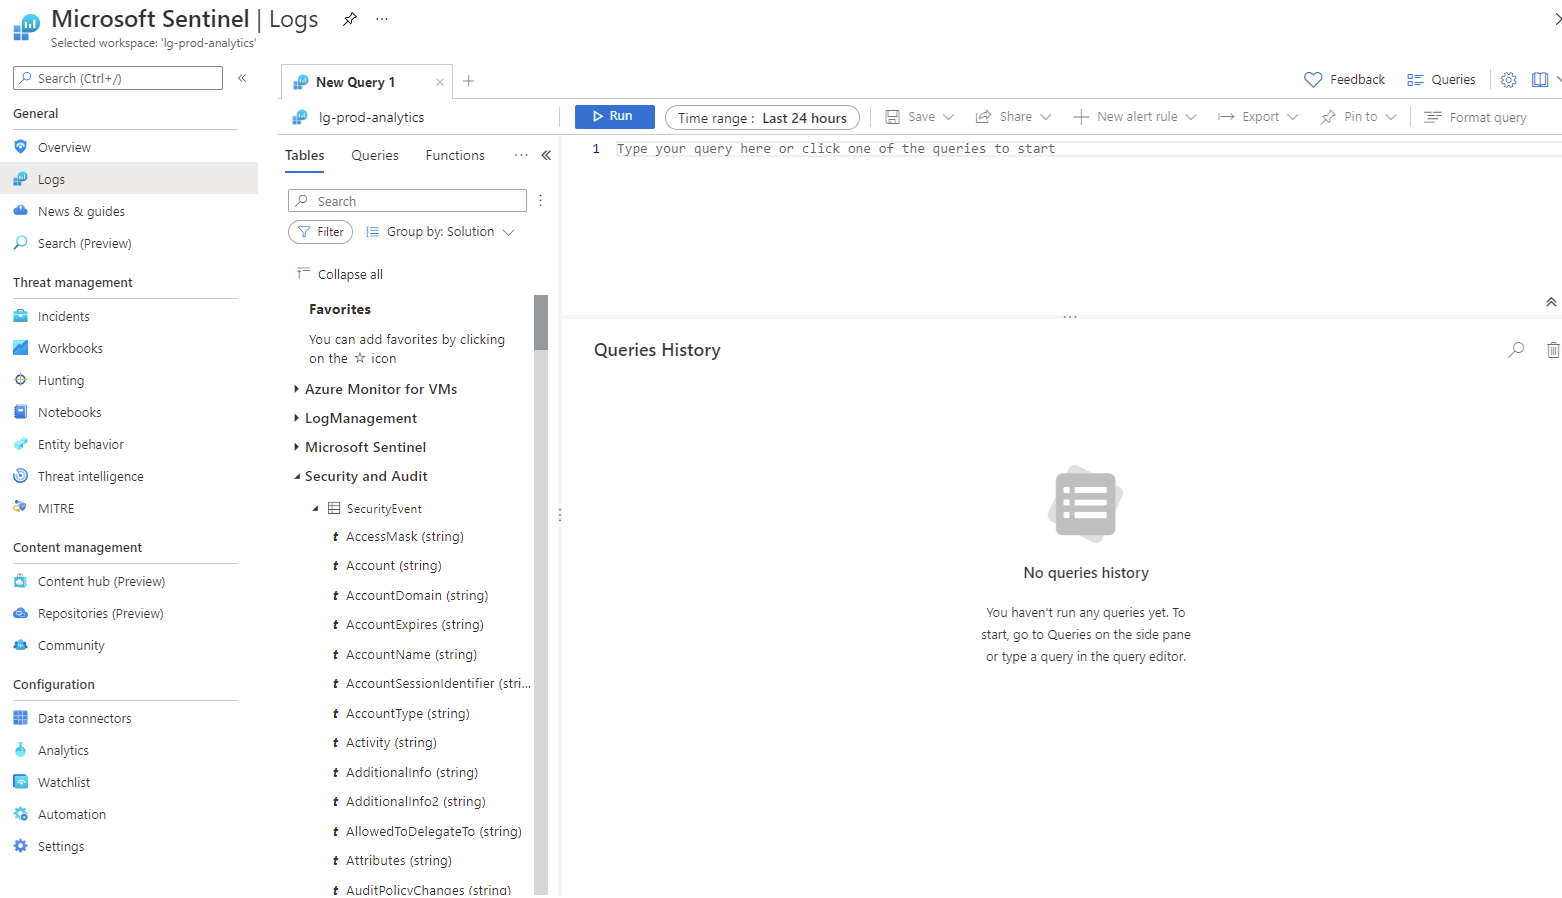Viewport: 1562px width, 898px height.
Task: Delete the queries history with the trash icon
Action: [1552, 350]
